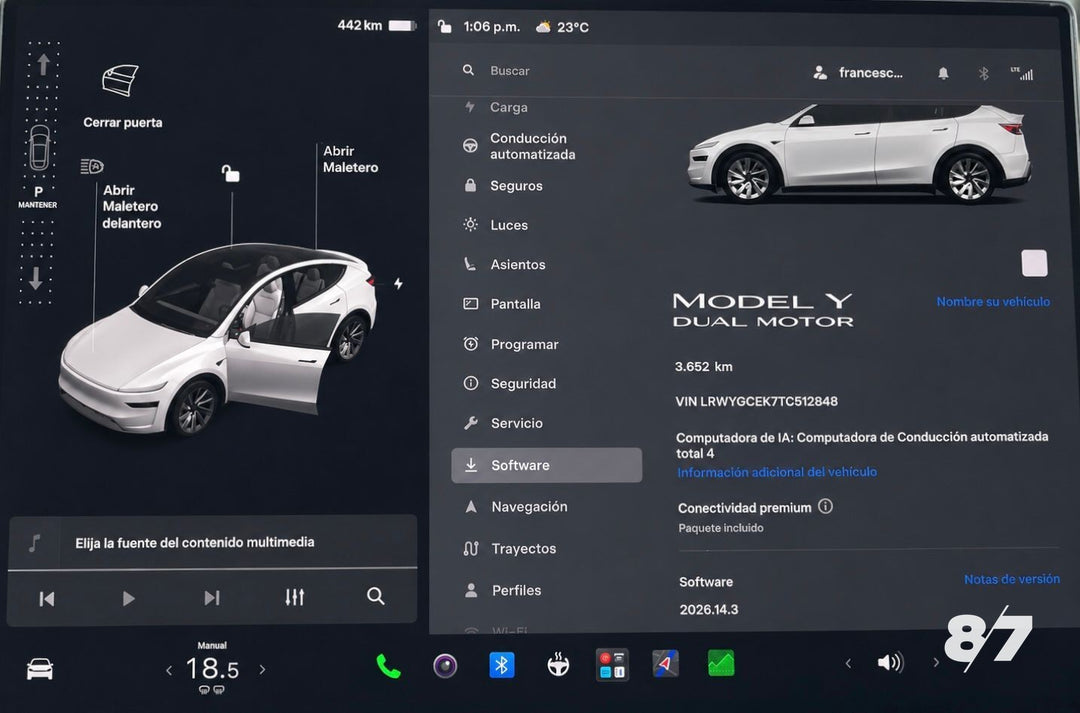1080x713 pixels.
Task: Lower volume with left chevron
Action: [849, 663]
